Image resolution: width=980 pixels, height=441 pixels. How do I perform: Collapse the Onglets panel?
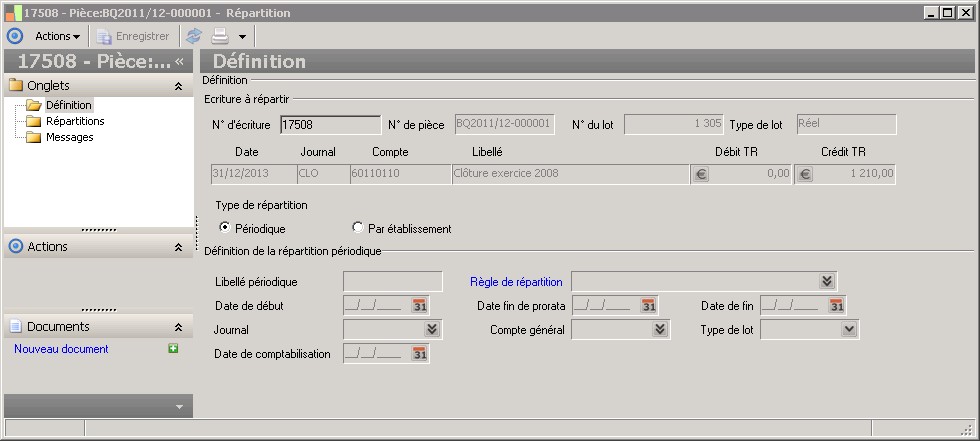click(178, 86)
